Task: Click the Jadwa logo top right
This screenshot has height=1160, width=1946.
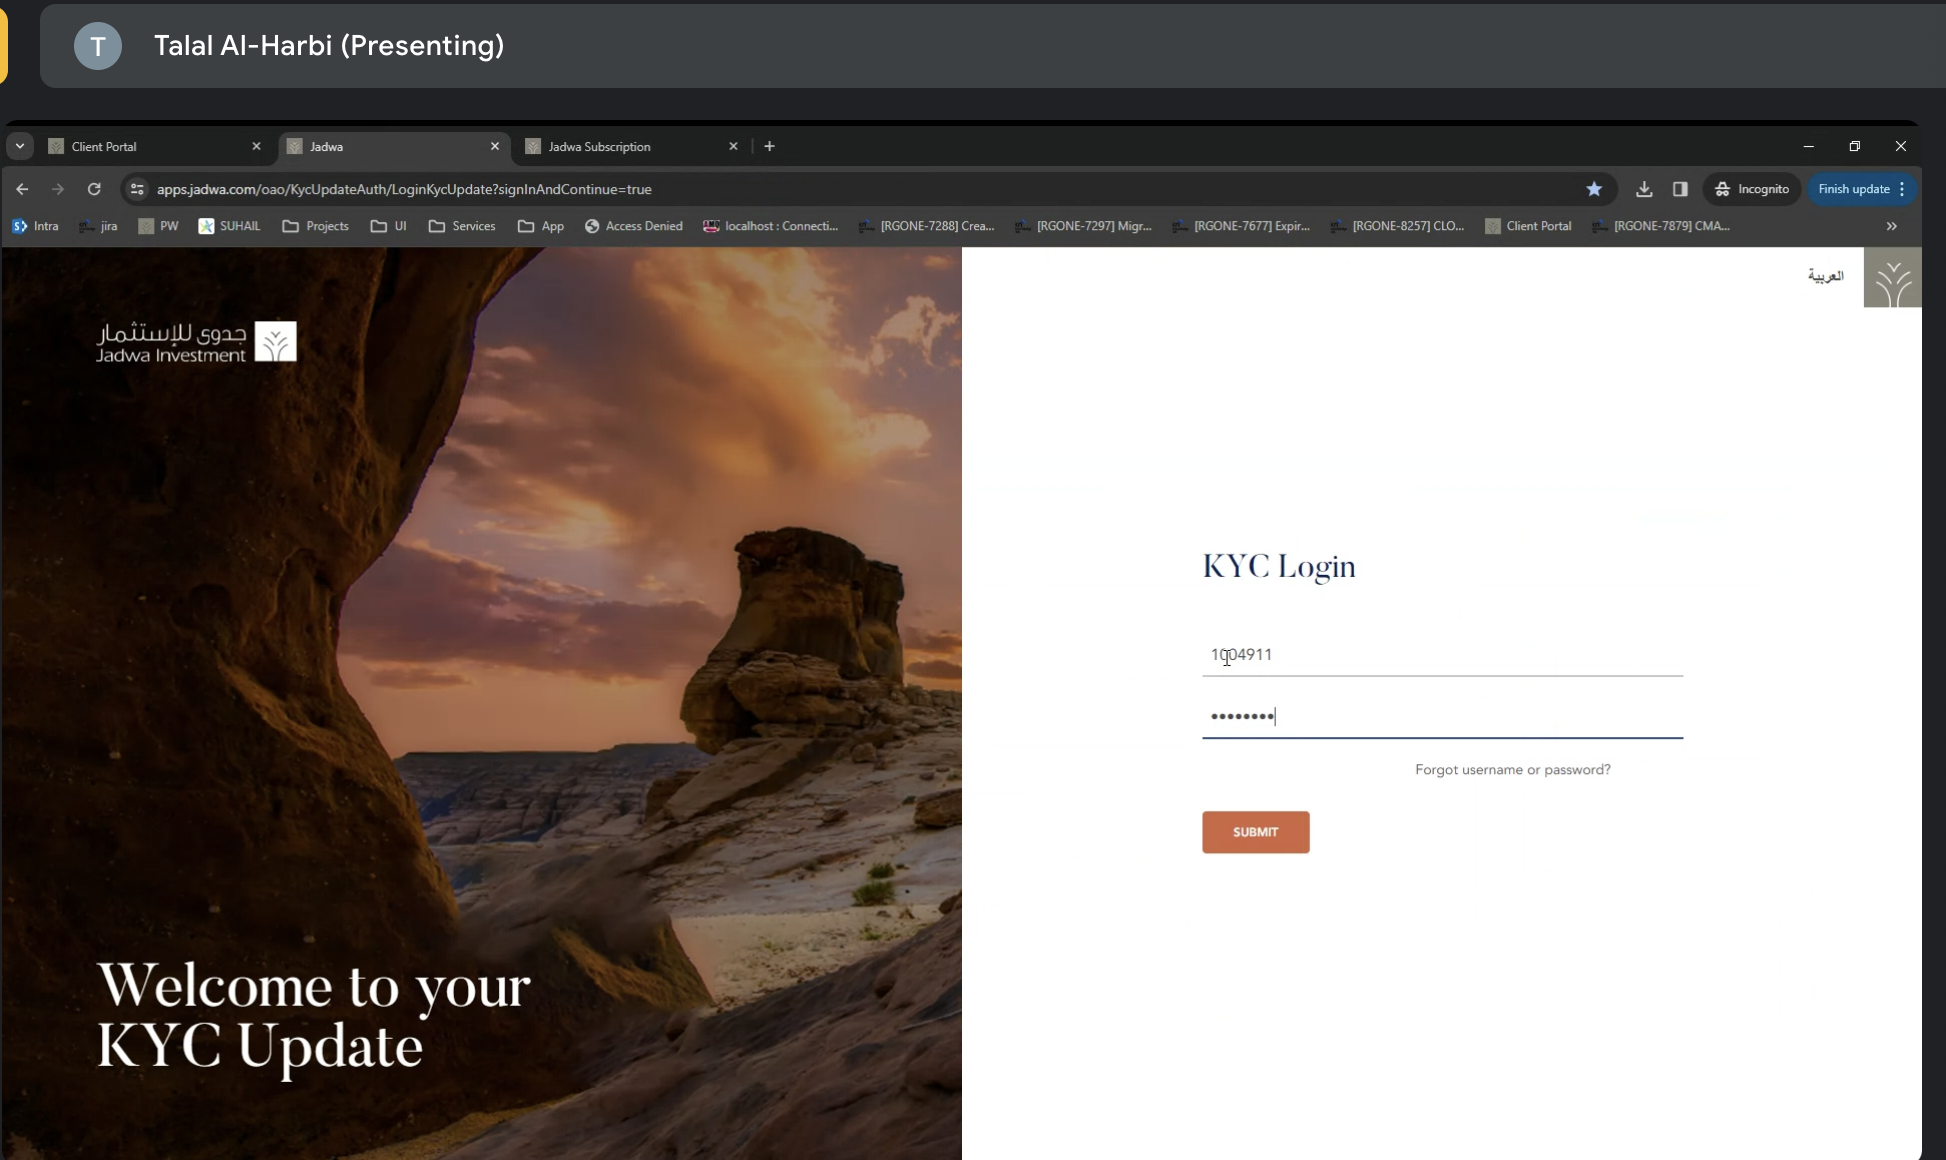Action: (x=1892, y=278)
